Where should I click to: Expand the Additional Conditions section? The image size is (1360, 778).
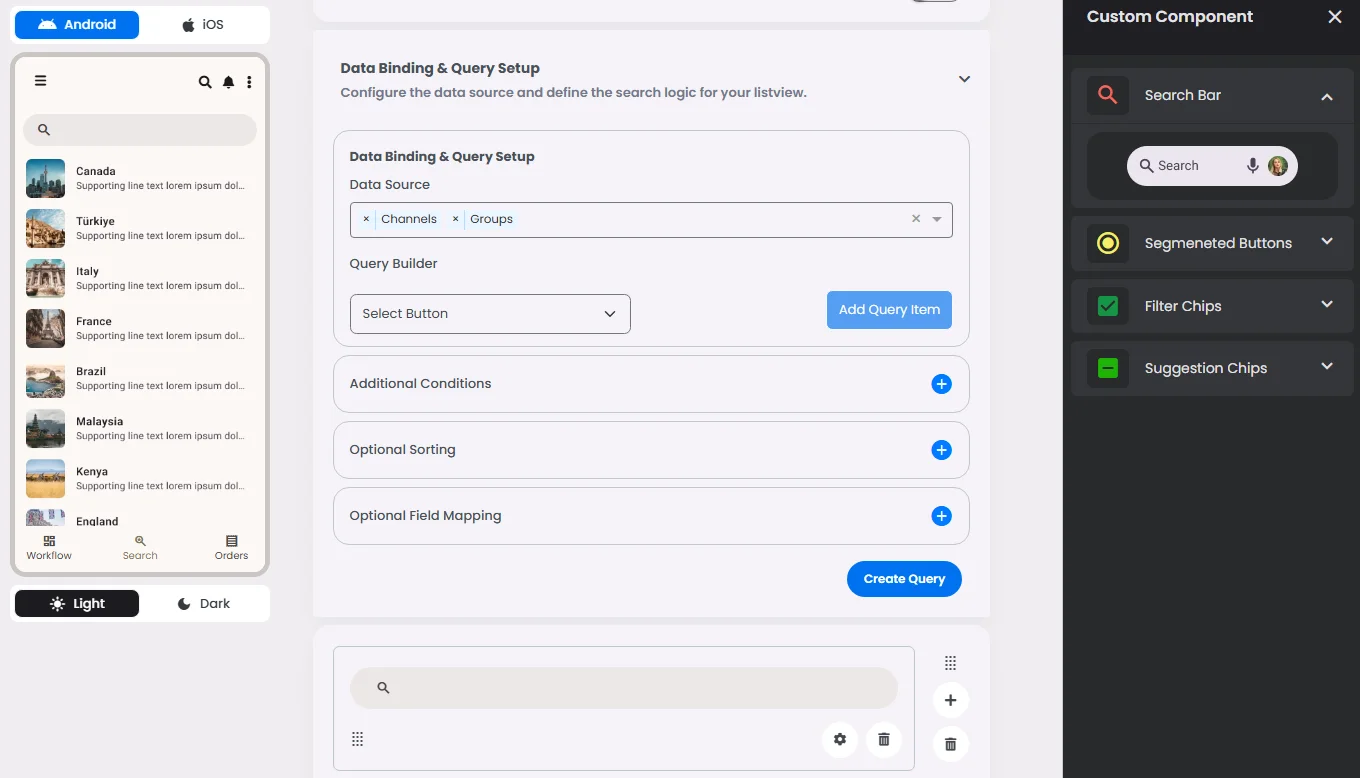941,384
